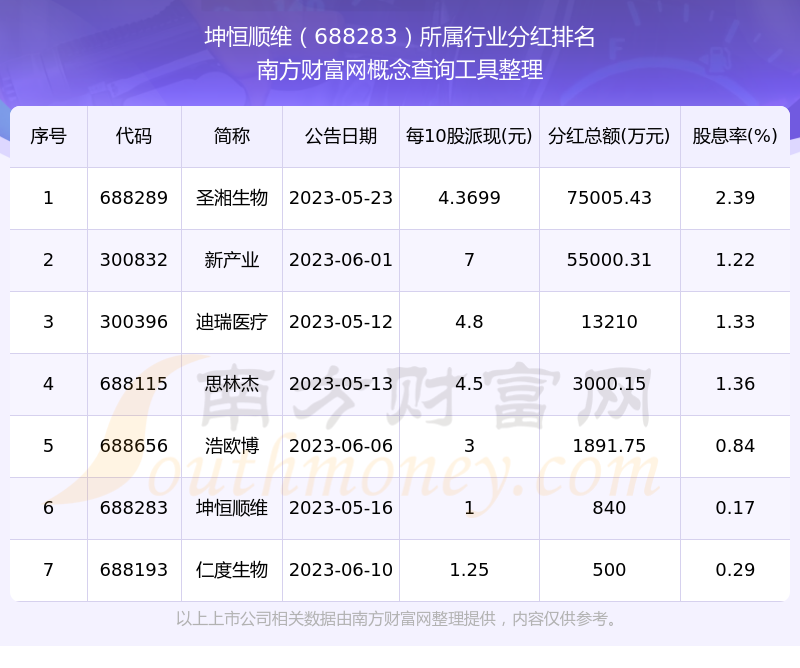The height and width of the screenshot is (668, 800).
Task: Select the name 圣湘生物
Action: click(x=232, y=198)
